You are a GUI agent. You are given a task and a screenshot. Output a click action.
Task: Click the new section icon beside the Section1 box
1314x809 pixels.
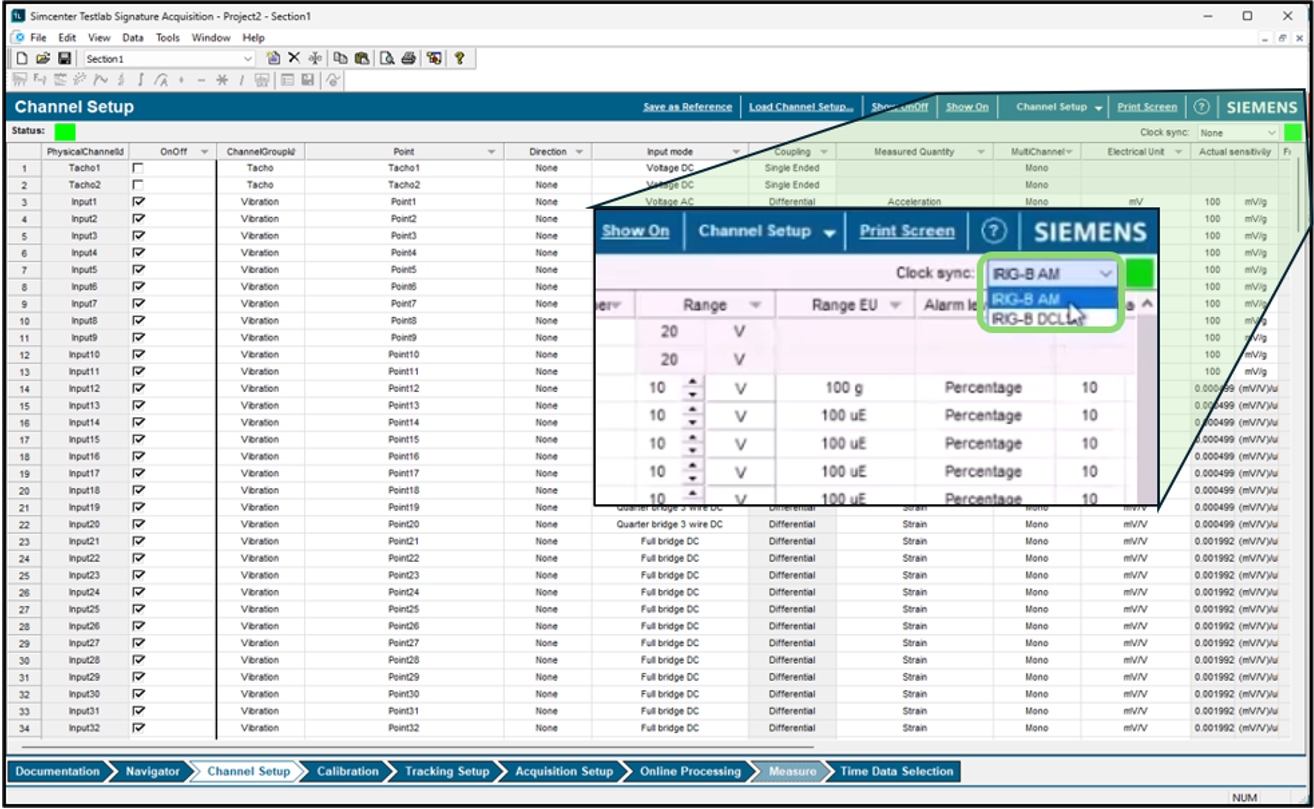[x=274, y=59]
